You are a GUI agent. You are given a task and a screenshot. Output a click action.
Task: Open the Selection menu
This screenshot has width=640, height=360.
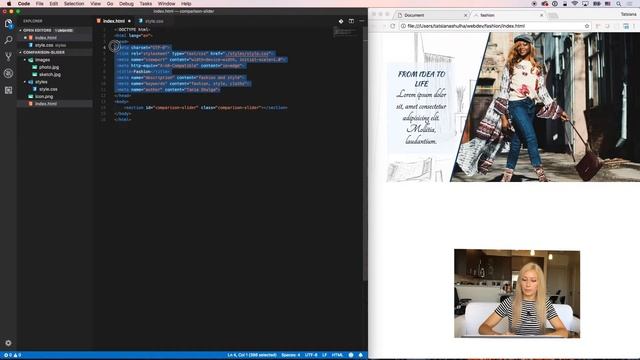74,4
